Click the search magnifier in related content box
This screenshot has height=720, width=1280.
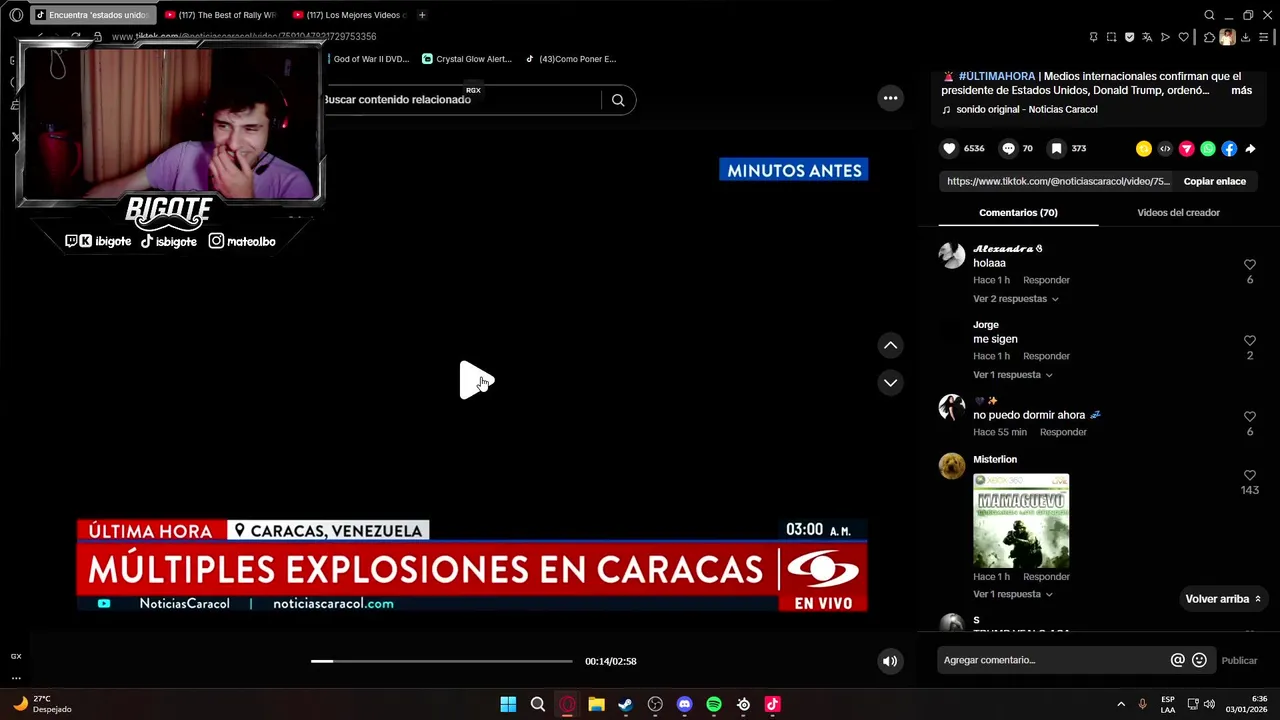pyautogui.click(x=618, y=100)
